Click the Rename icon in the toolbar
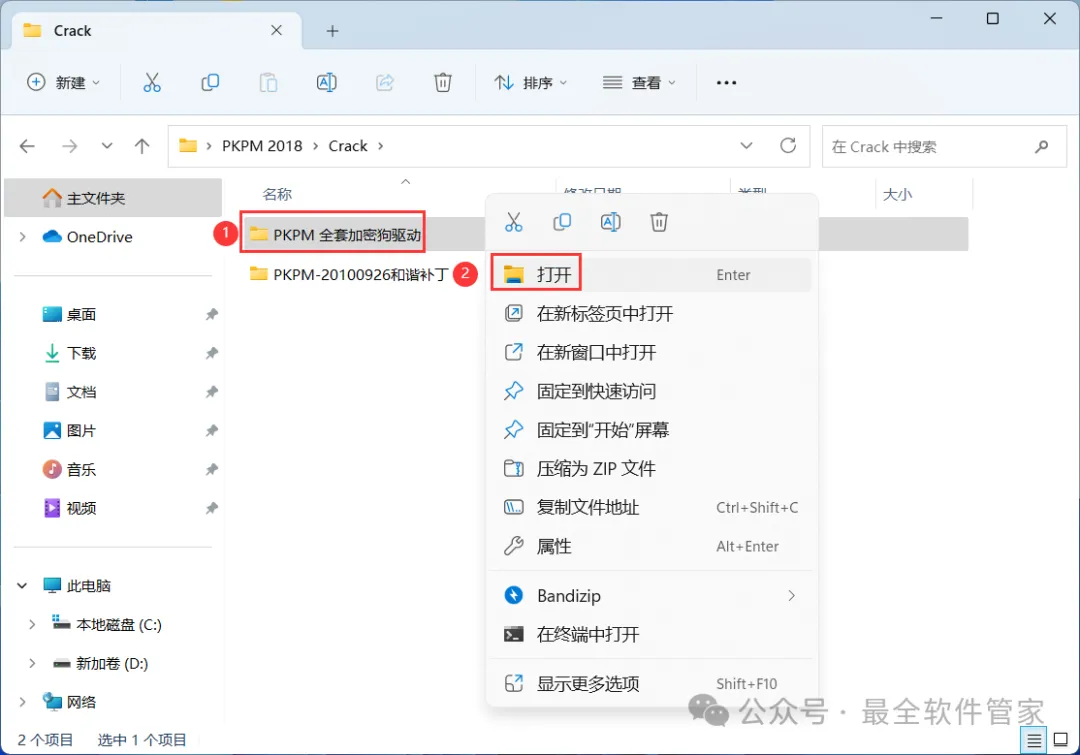 326,83
